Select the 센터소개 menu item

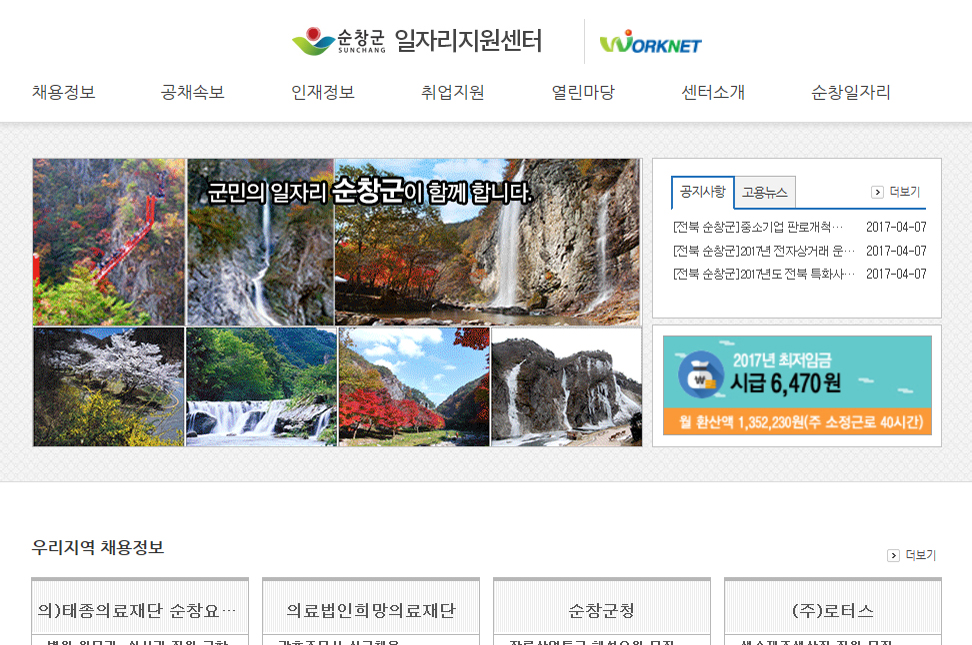[713, 93]
